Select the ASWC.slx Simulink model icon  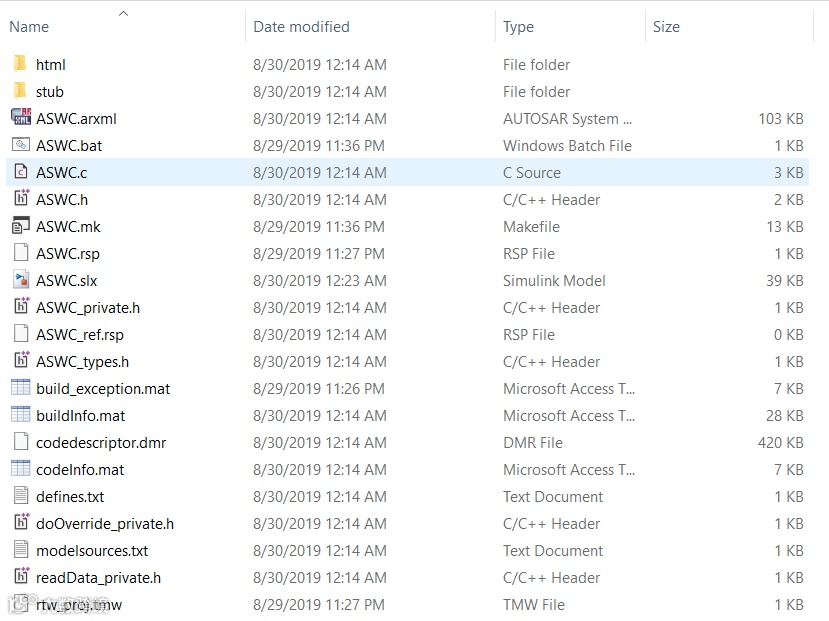20,280
